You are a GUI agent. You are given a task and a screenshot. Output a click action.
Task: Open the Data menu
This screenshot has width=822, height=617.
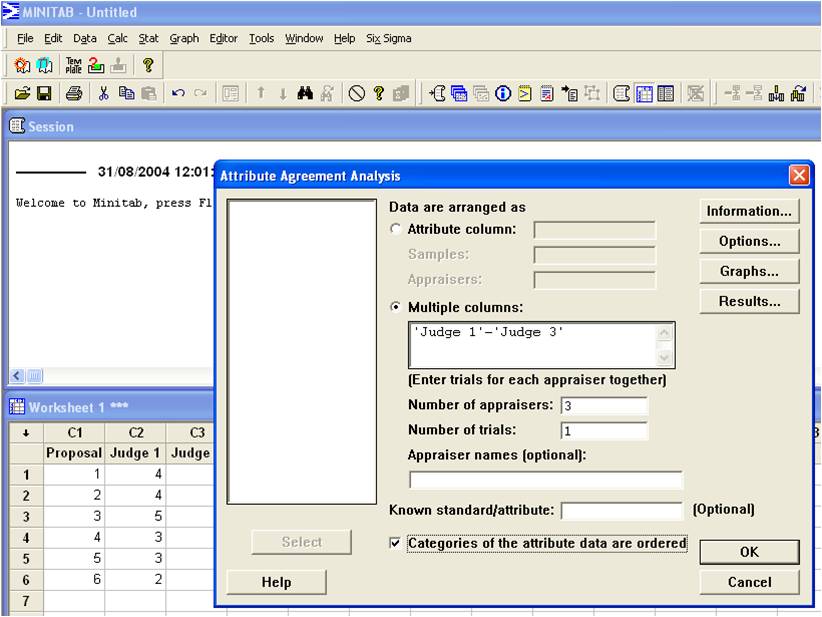click(x=84, y=38)
